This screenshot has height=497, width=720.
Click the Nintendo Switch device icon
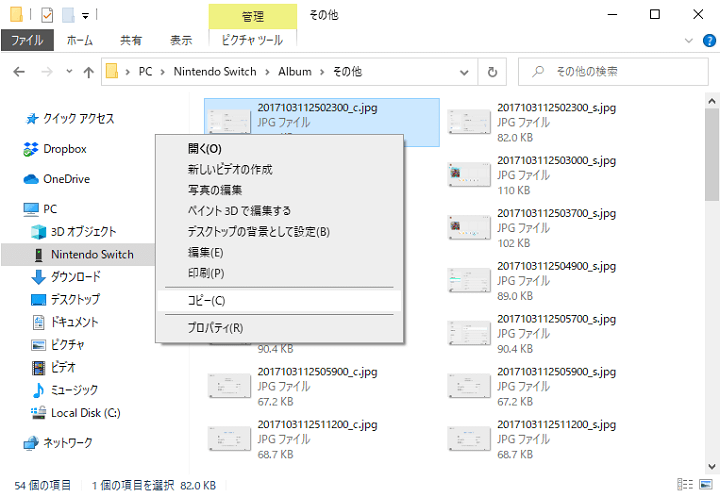click(39, 254)
